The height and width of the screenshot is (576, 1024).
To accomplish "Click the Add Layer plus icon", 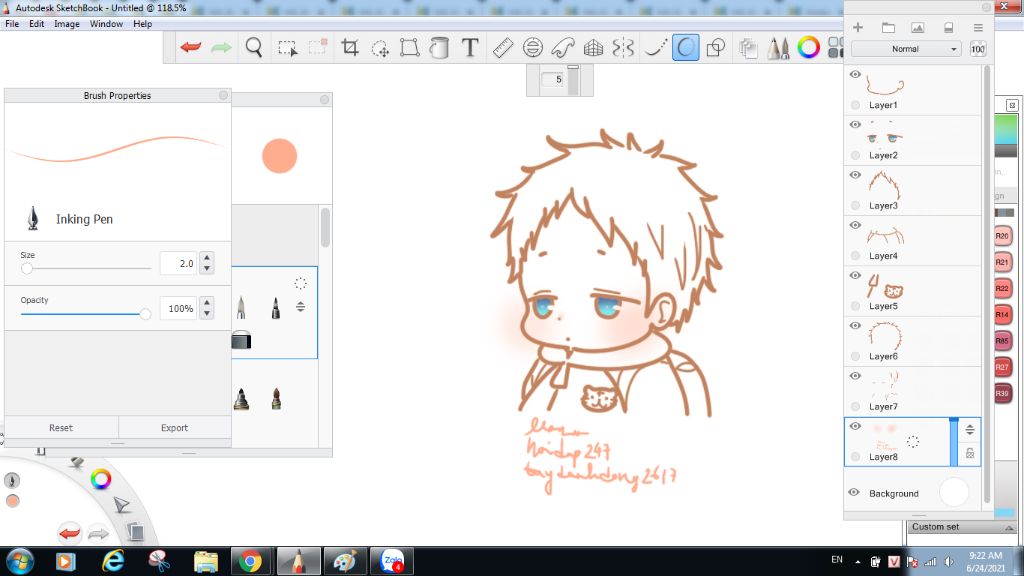I will pos(858,27).
